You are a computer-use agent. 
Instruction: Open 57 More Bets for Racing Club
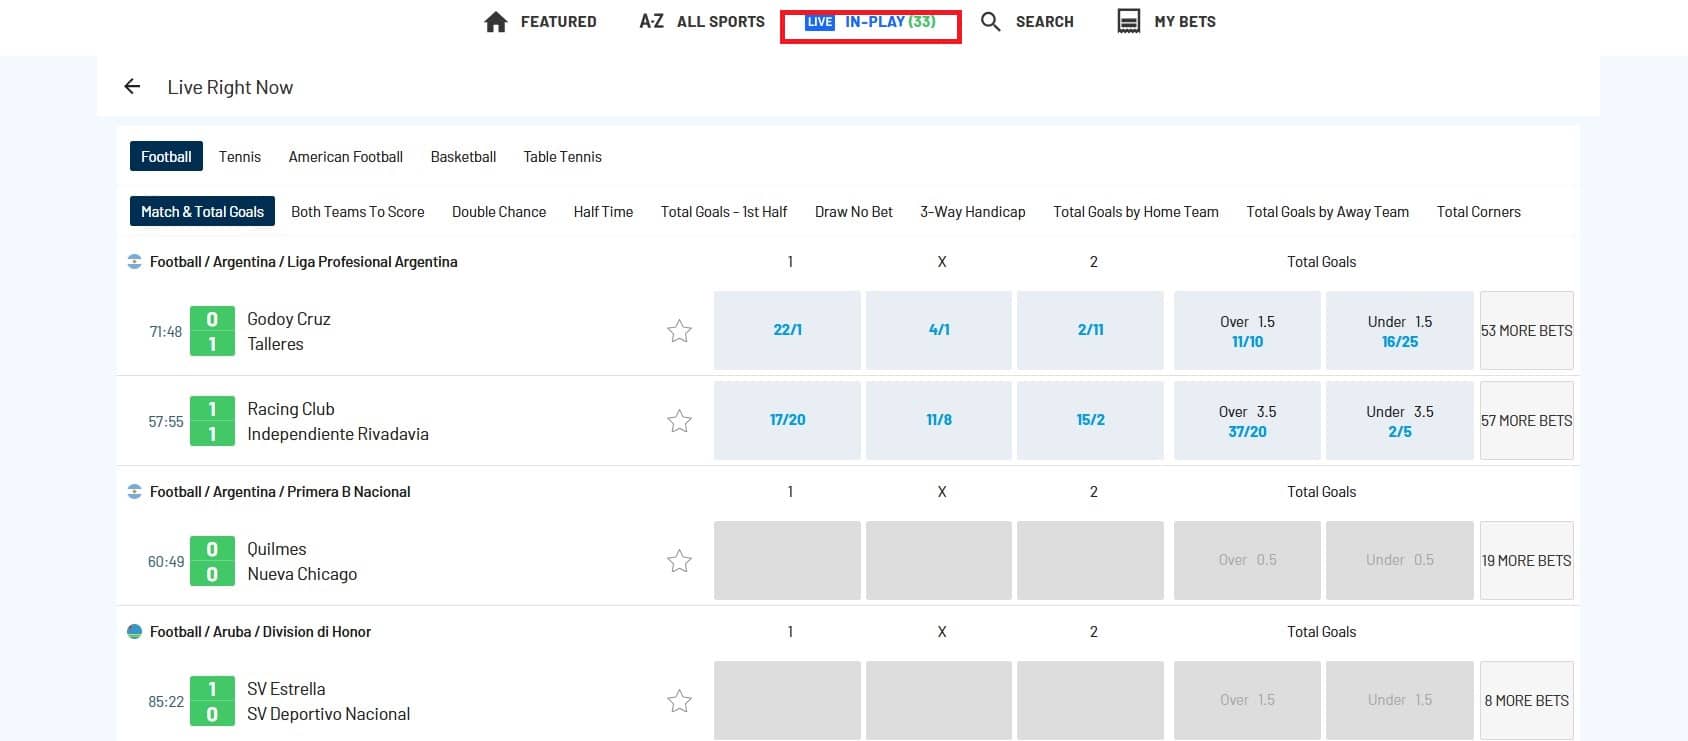(x=1527, y=420)
